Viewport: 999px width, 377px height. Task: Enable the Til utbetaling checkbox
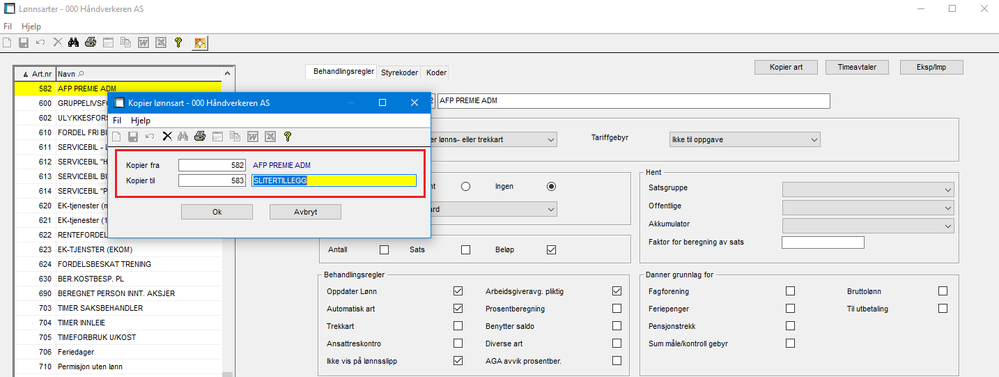(943, 308)
